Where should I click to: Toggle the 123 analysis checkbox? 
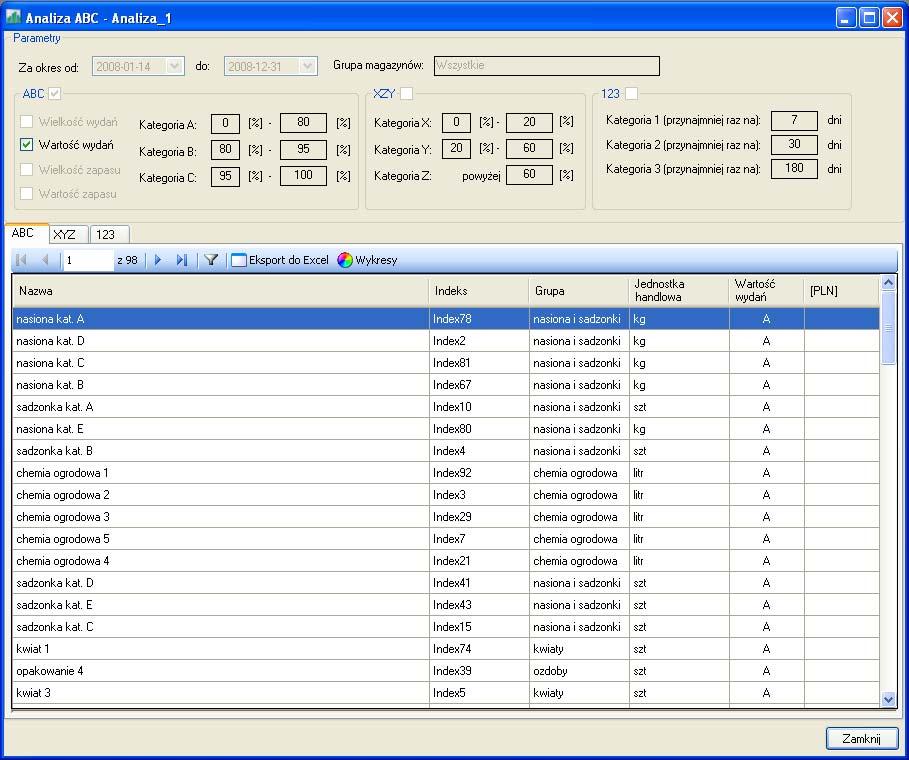(632, 93)
